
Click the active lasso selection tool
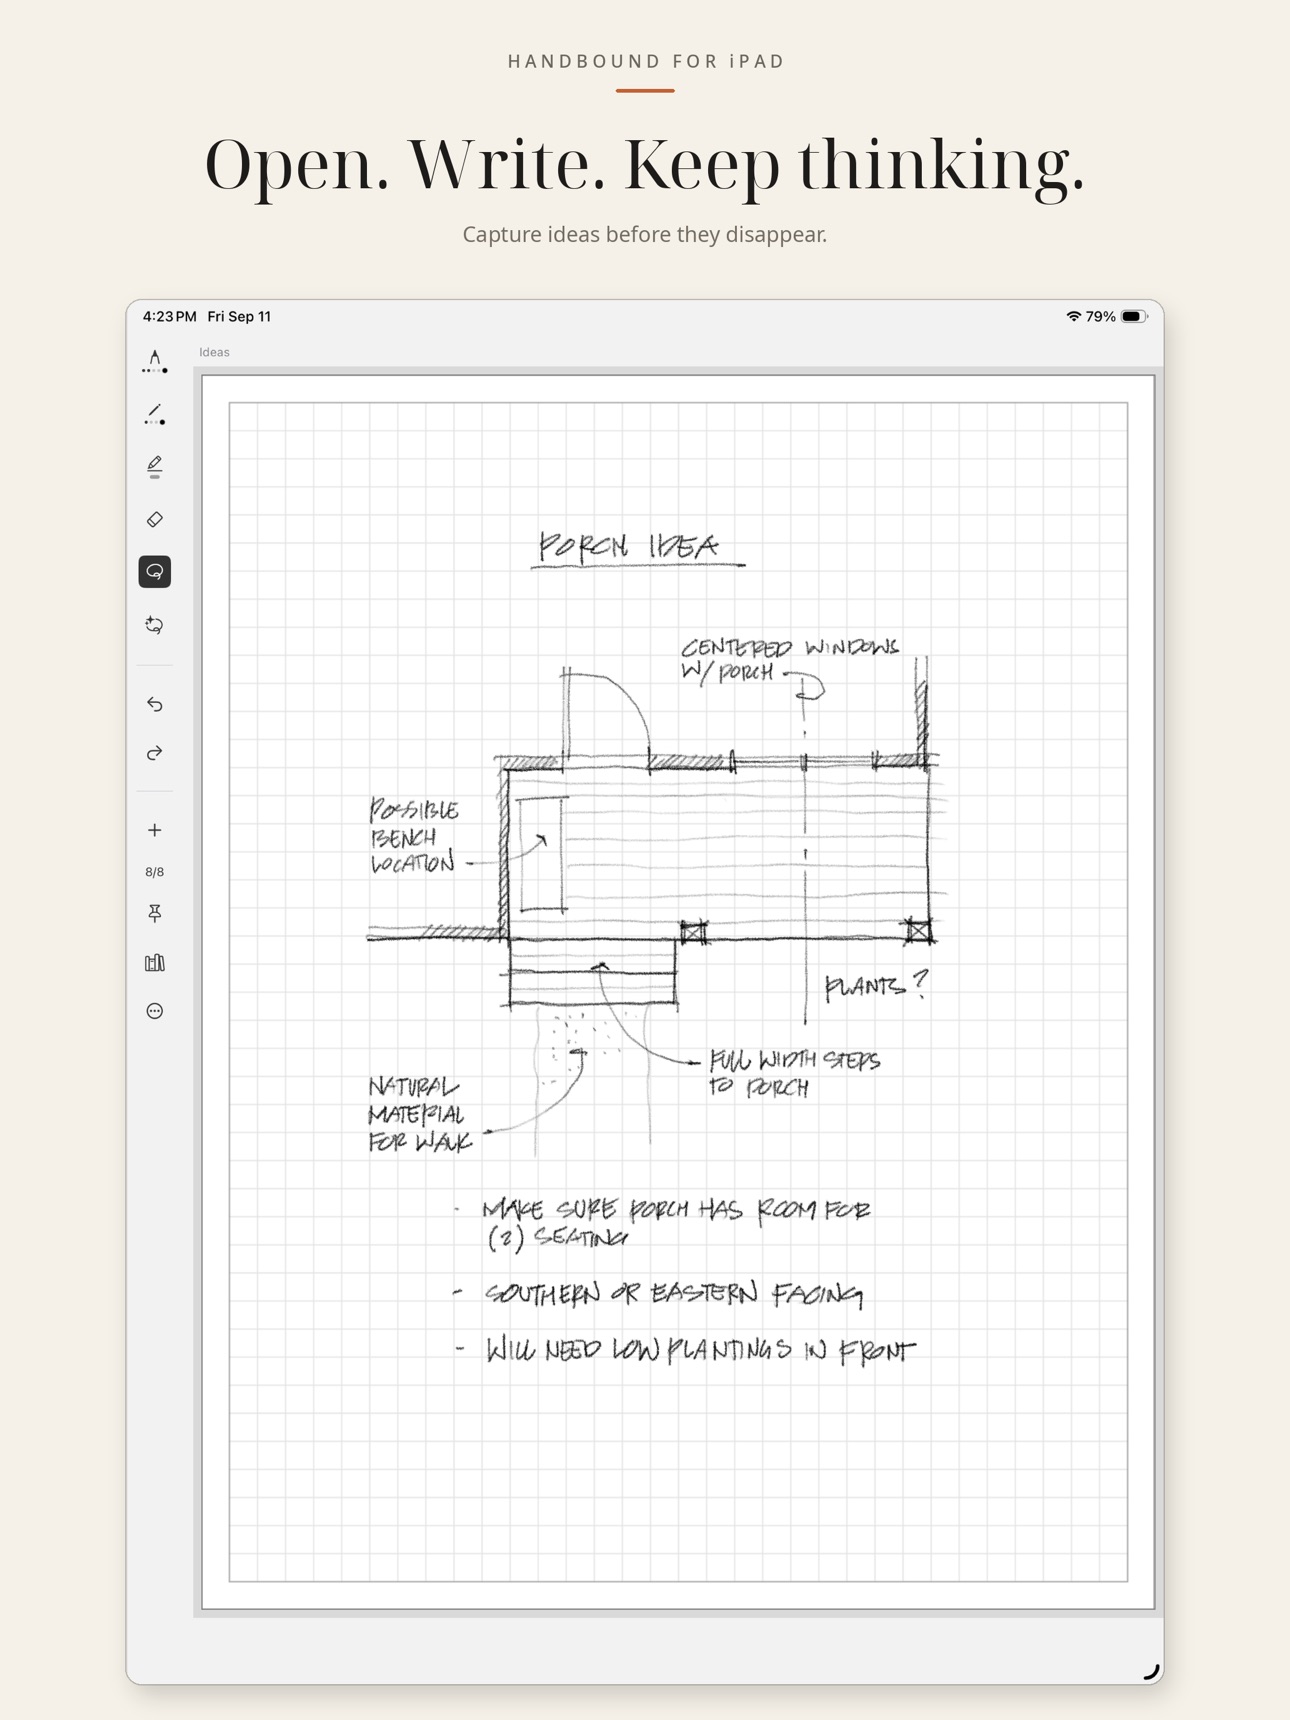point(154,572)
